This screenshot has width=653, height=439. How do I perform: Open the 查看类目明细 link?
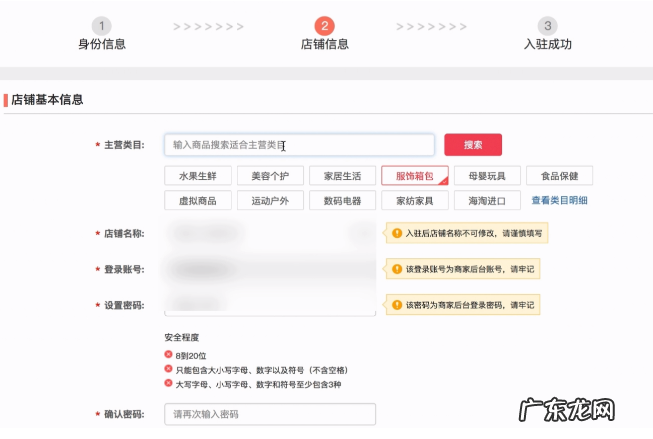[559, 200]
